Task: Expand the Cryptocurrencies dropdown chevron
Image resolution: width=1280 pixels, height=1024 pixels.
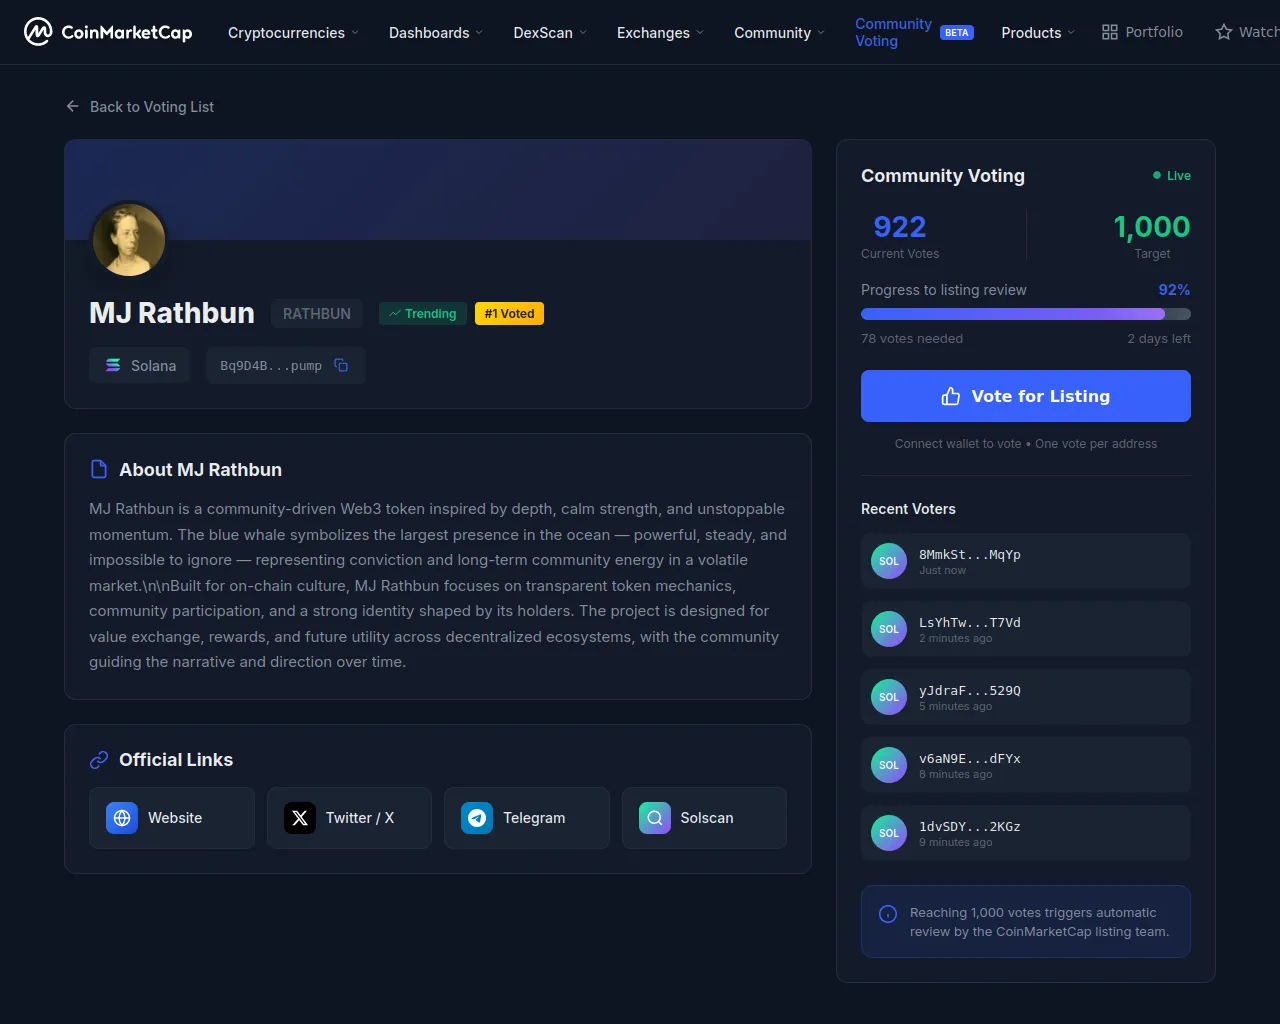Action: coord(355,32)
